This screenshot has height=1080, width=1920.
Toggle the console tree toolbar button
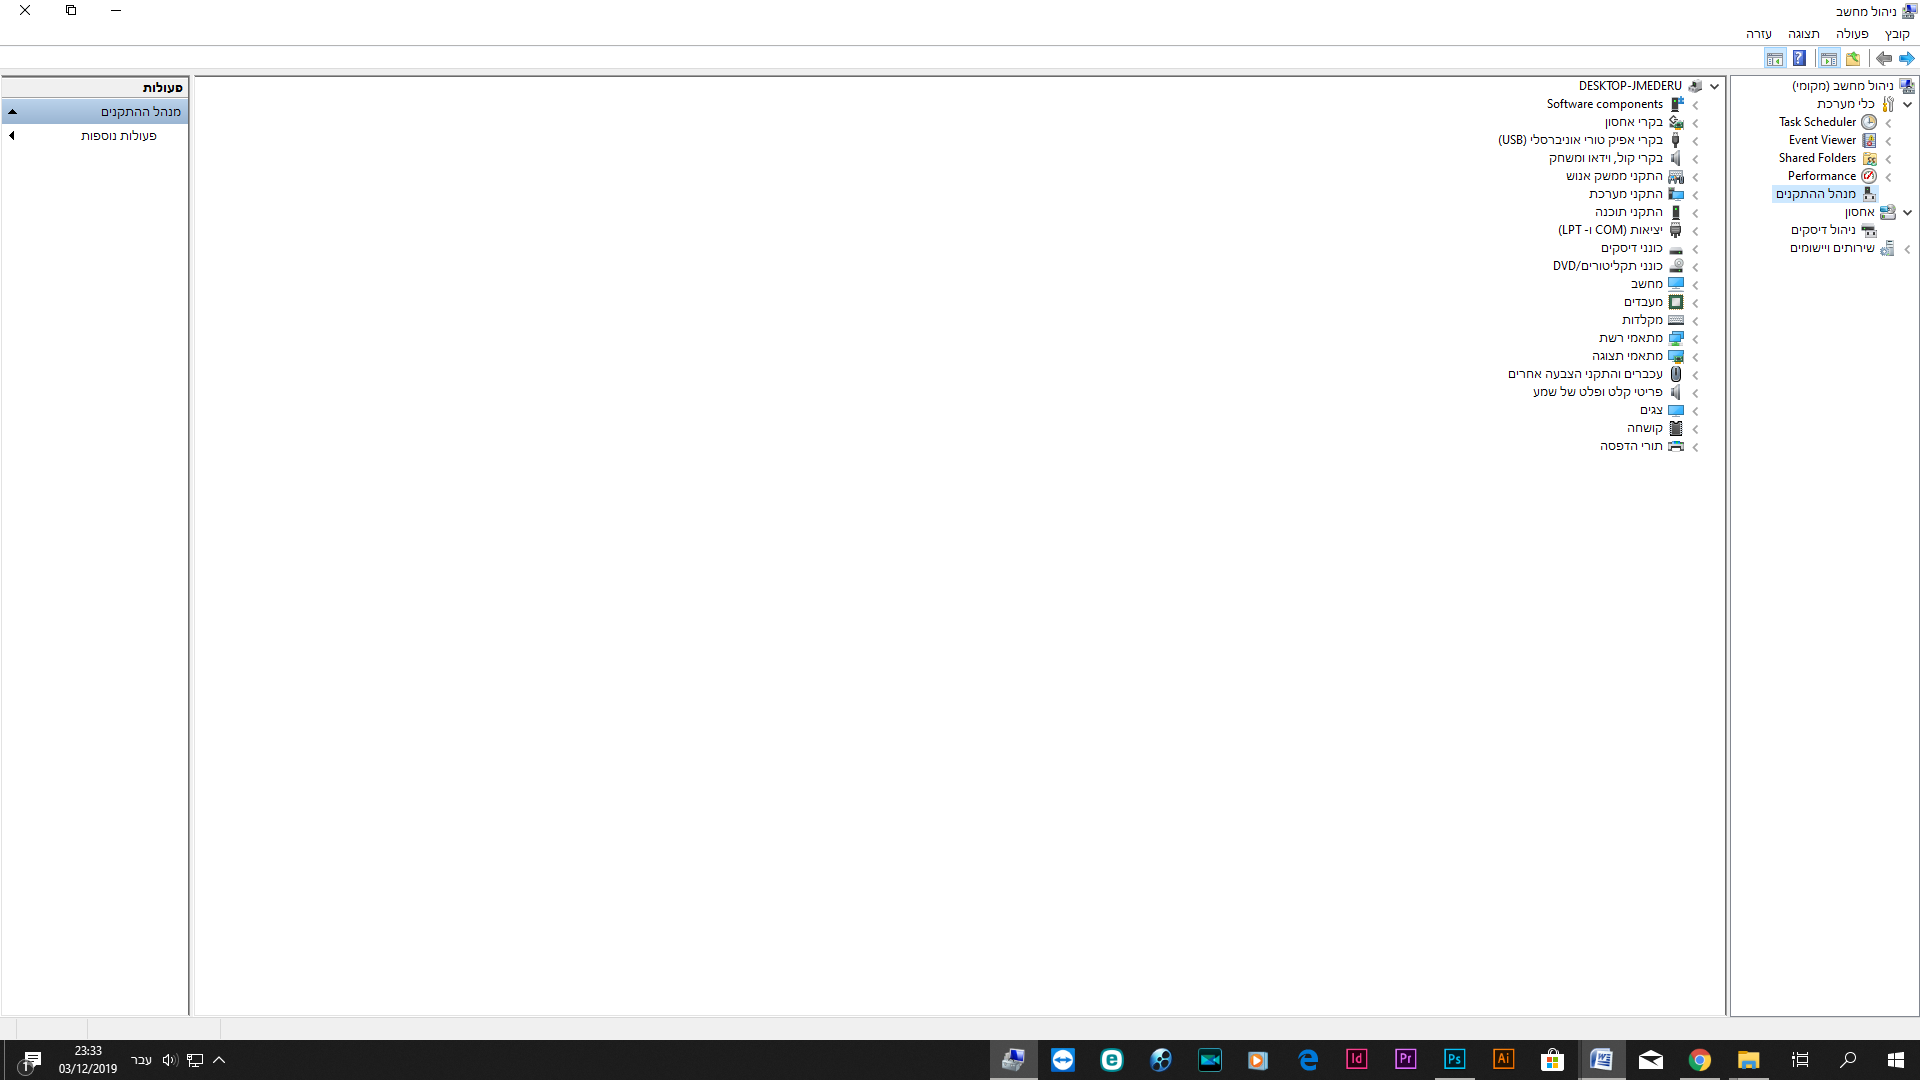point(1828,58)
